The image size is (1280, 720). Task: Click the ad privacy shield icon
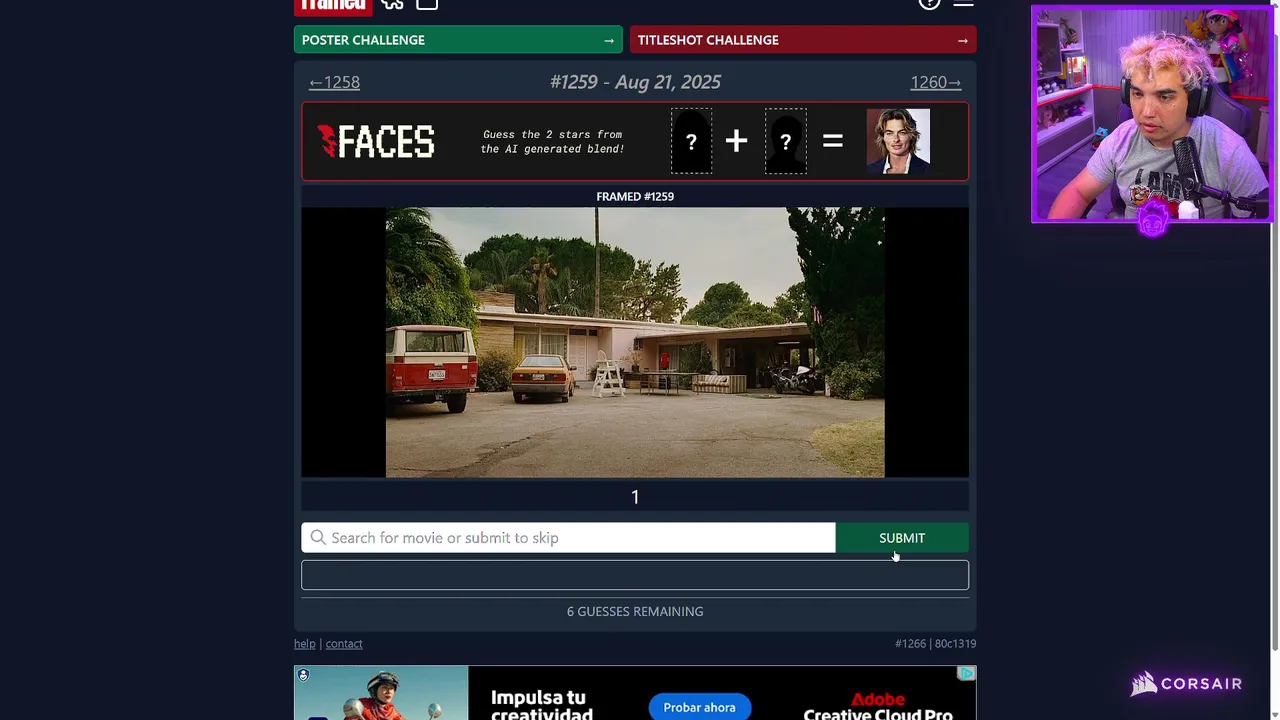(x=303, y=674)
